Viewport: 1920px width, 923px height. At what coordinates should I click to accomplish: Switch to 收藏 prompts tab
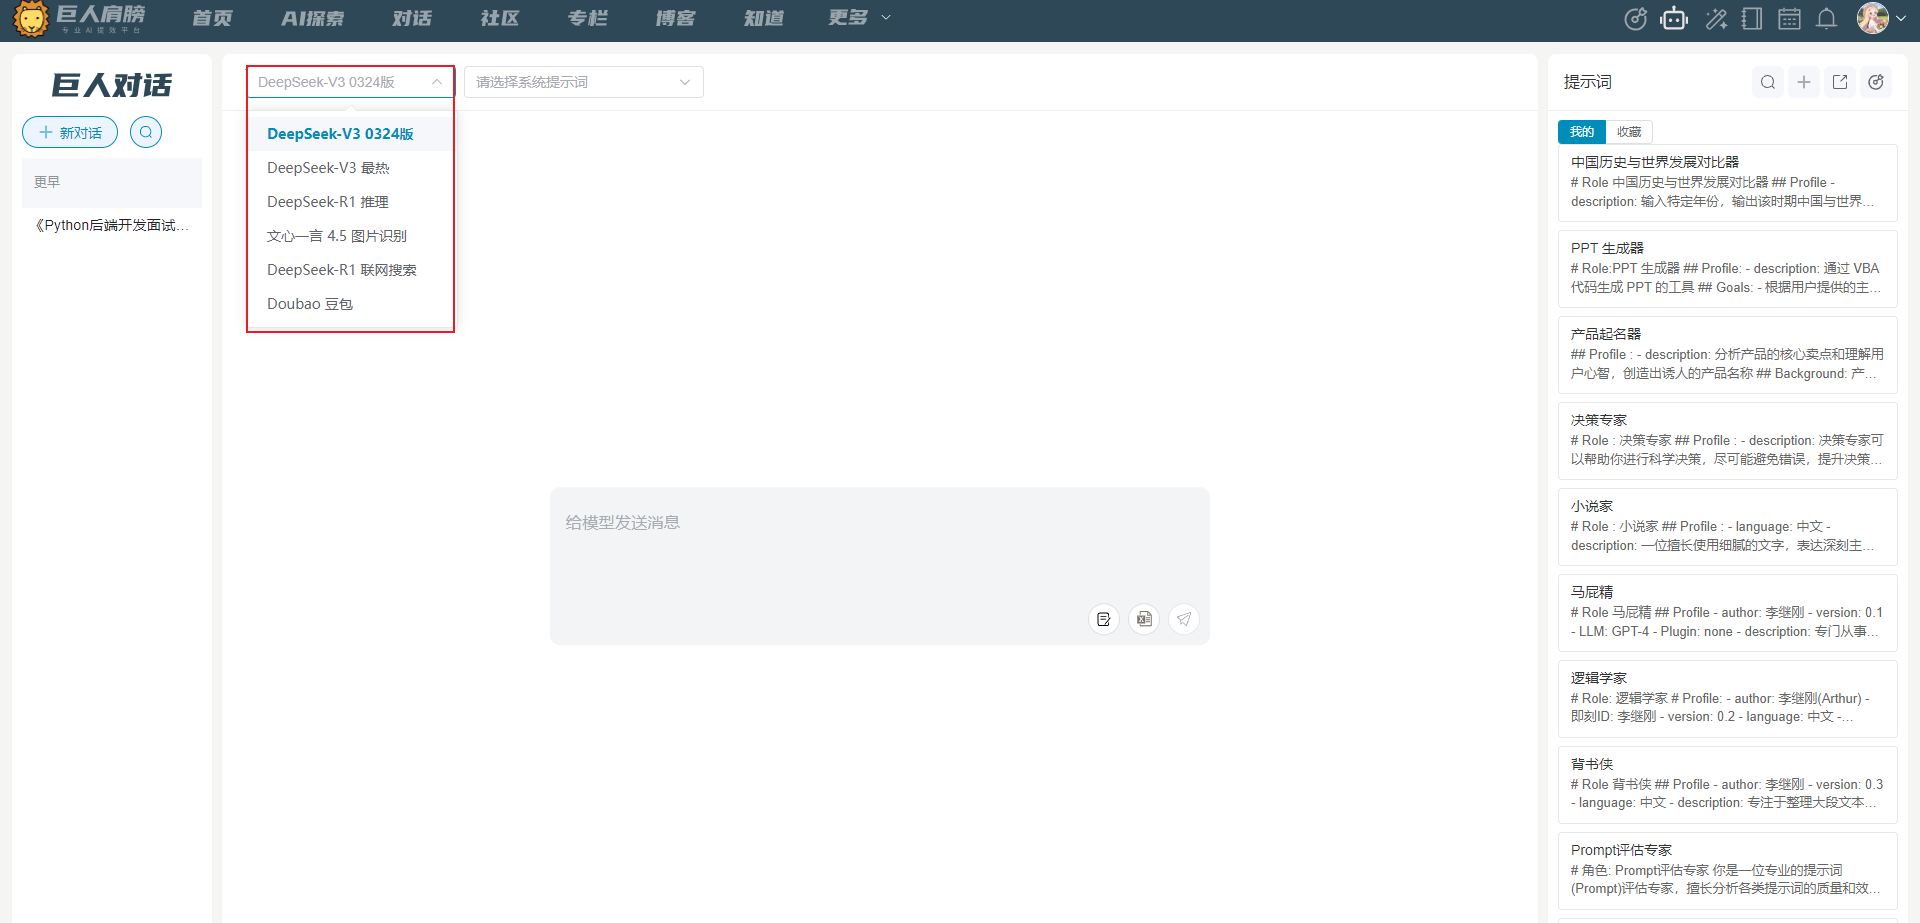point(1629,132)
